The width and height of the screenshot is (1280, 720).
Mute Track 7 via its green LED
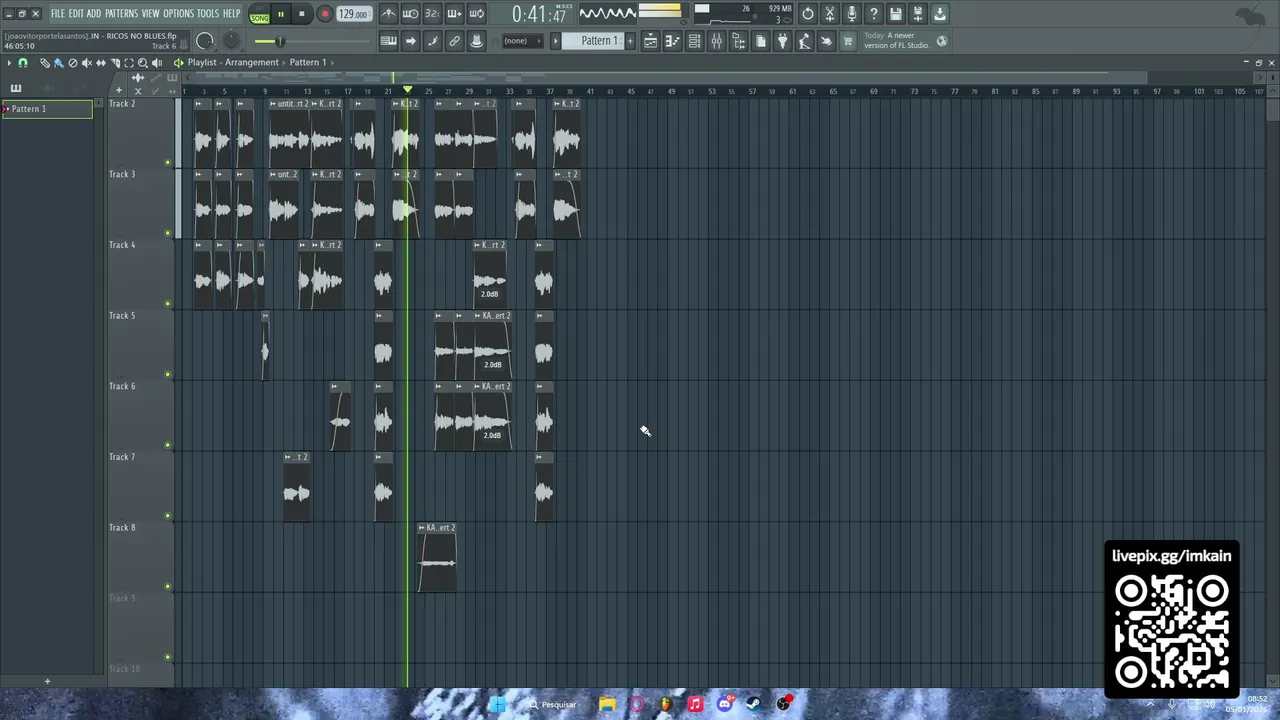pos(167,516)
